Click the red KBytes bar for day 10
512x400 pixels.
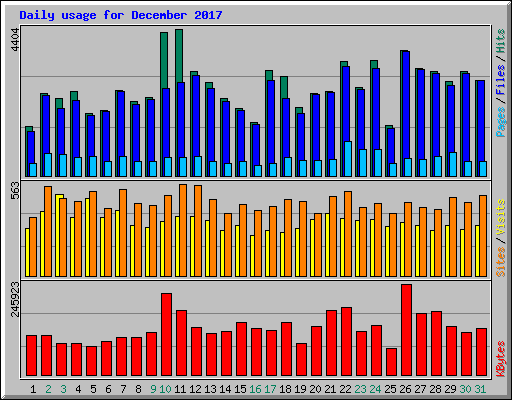[x=166, y=334]
